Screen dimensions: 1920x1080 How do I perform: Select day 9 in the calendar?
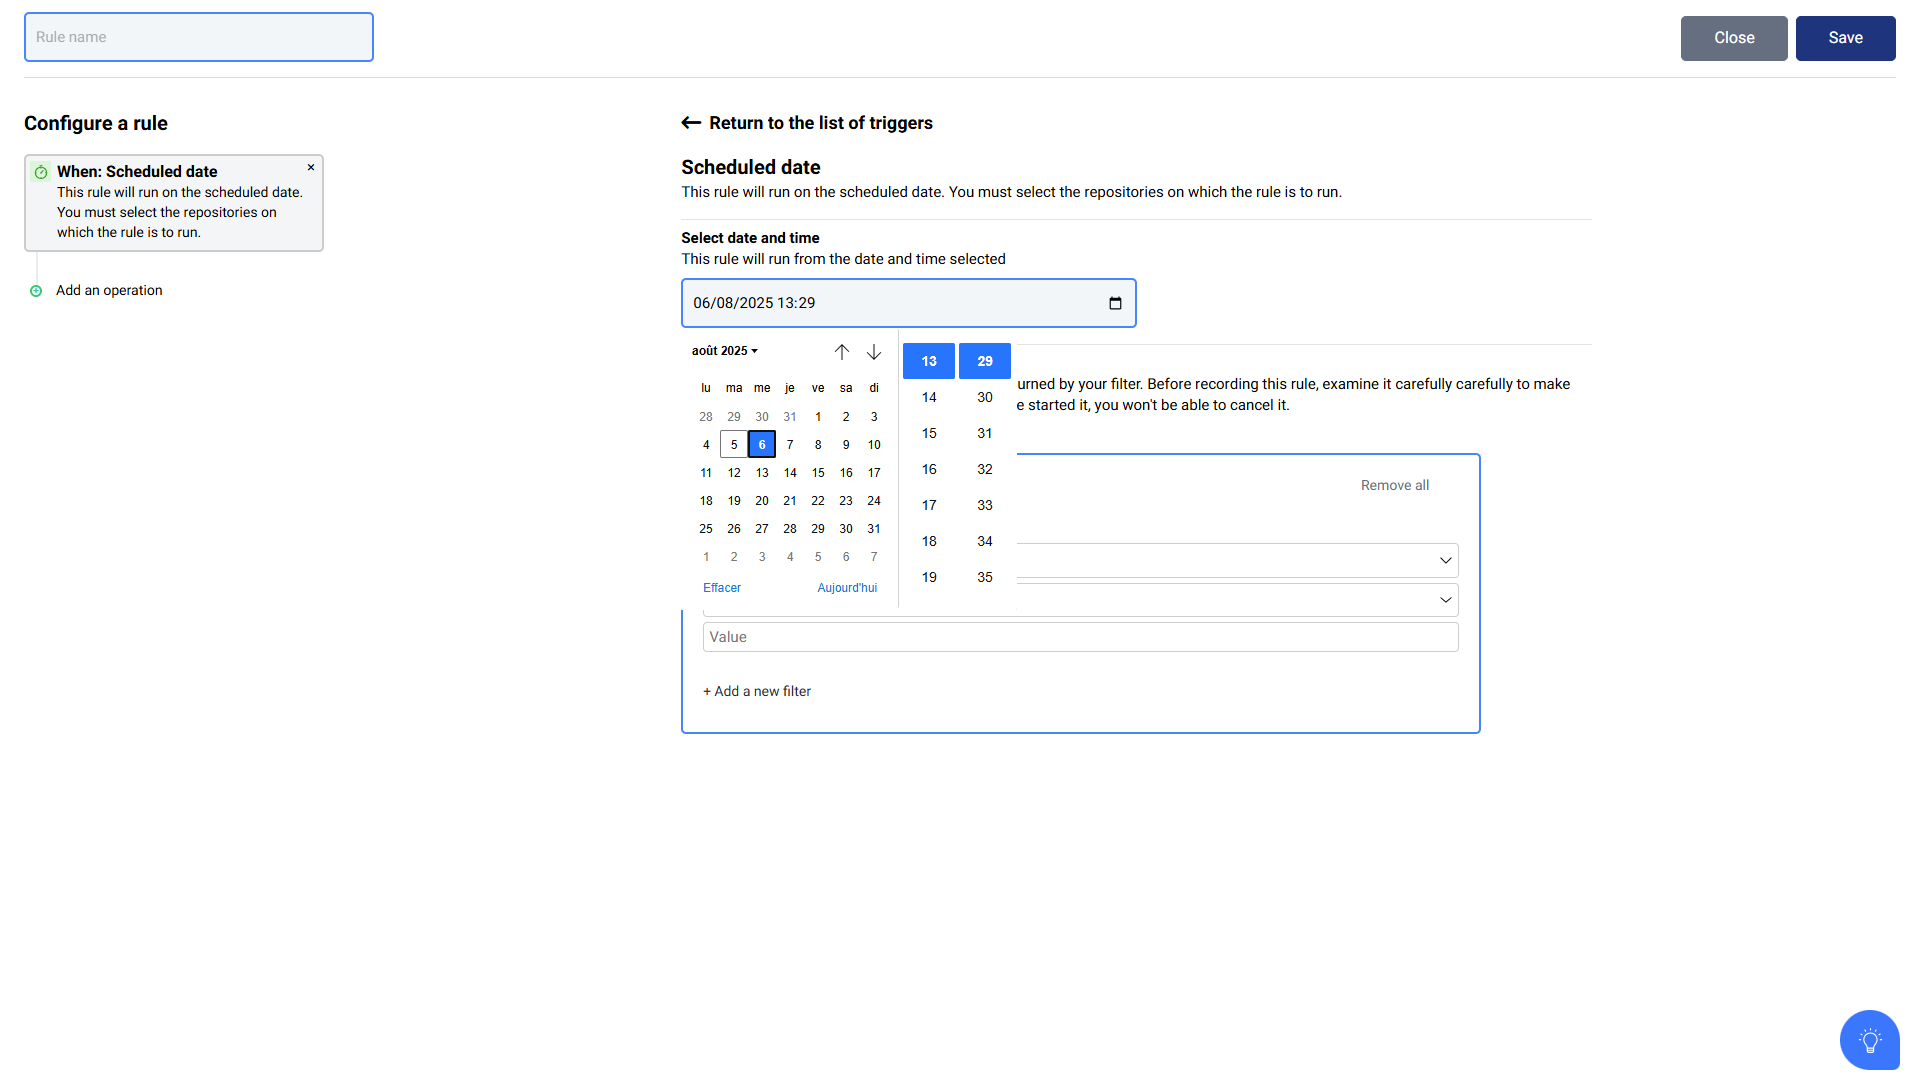(x=846, y=445)
